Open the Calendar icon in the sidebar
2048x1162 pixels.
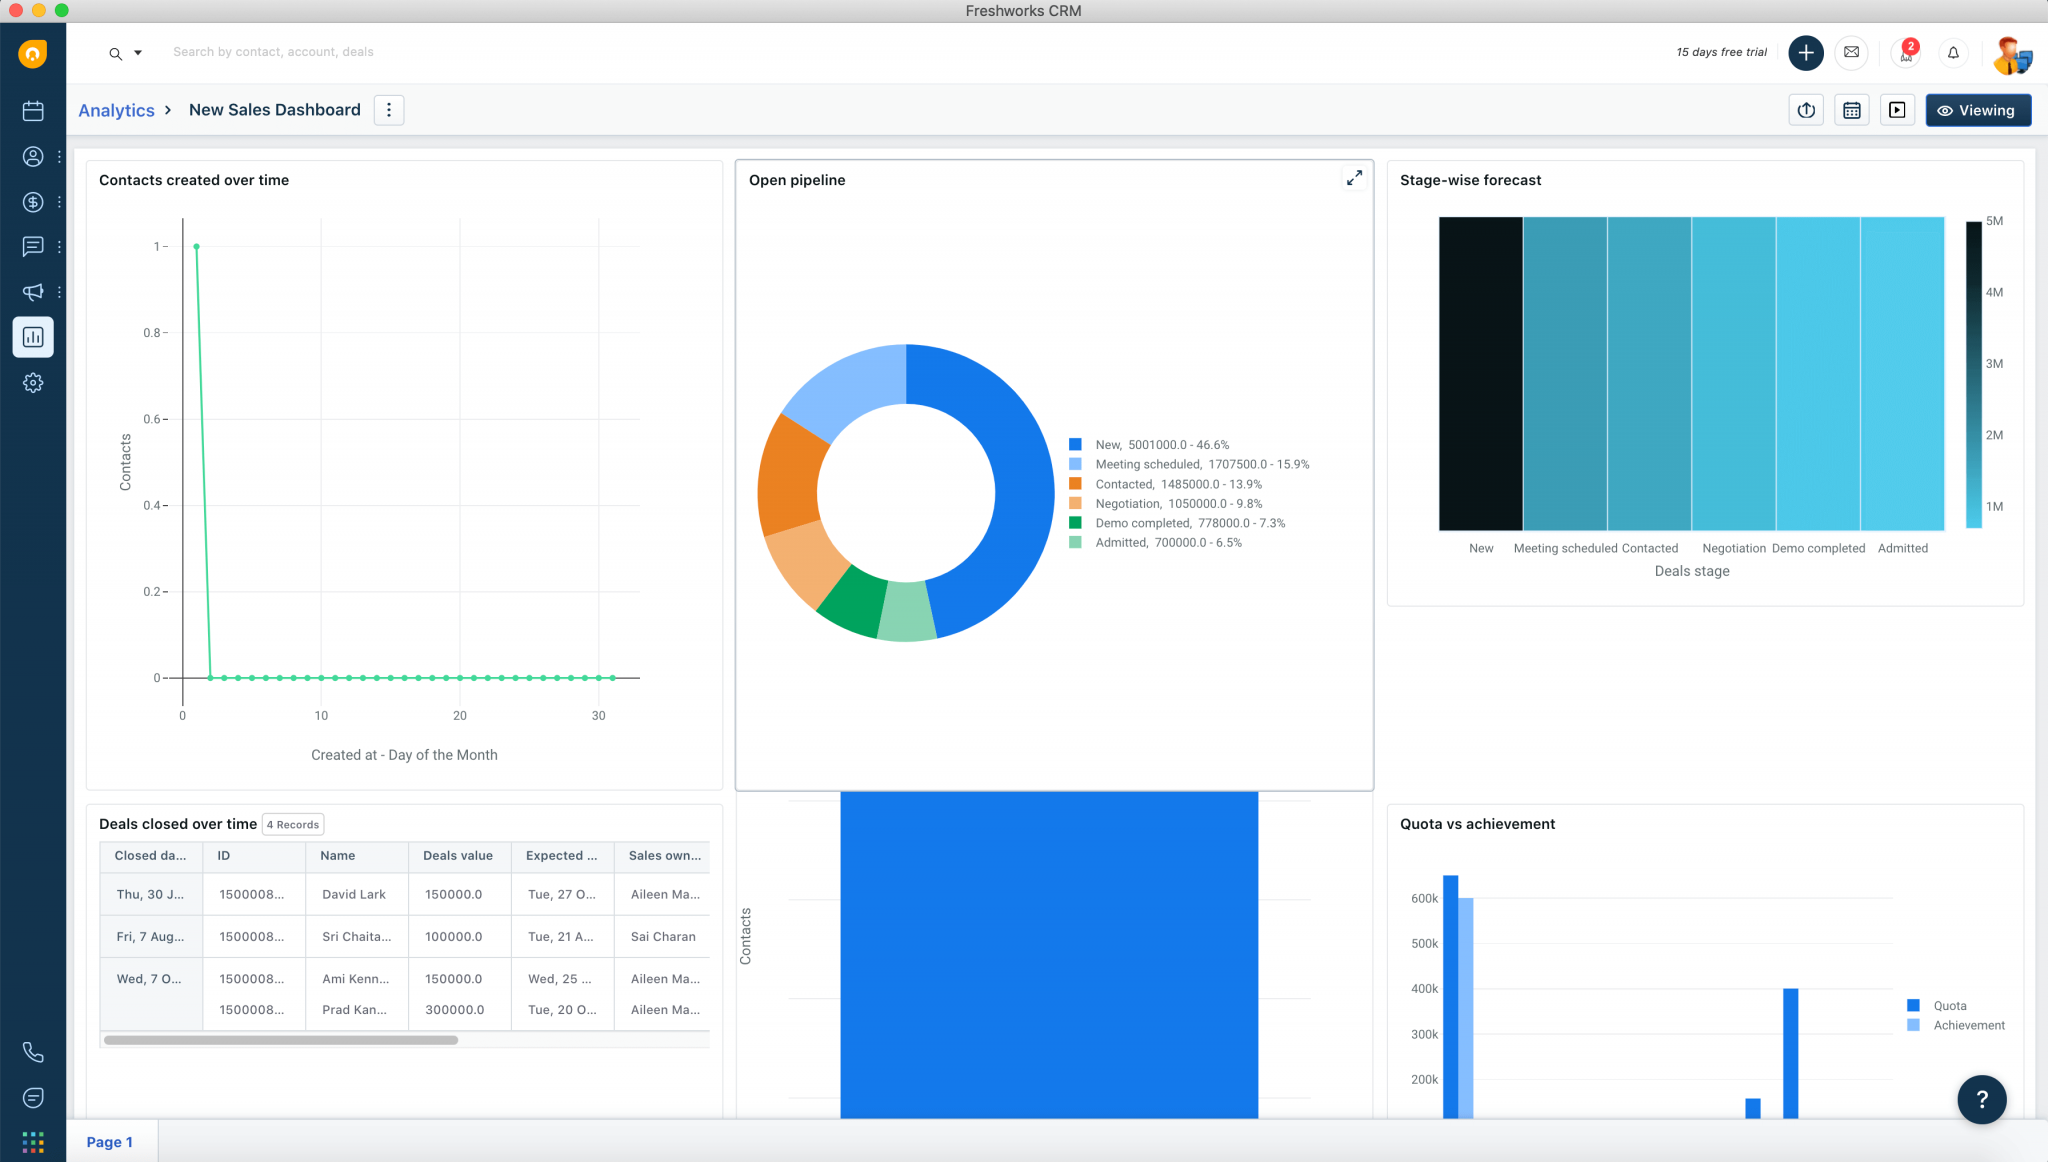pos(33,110)
